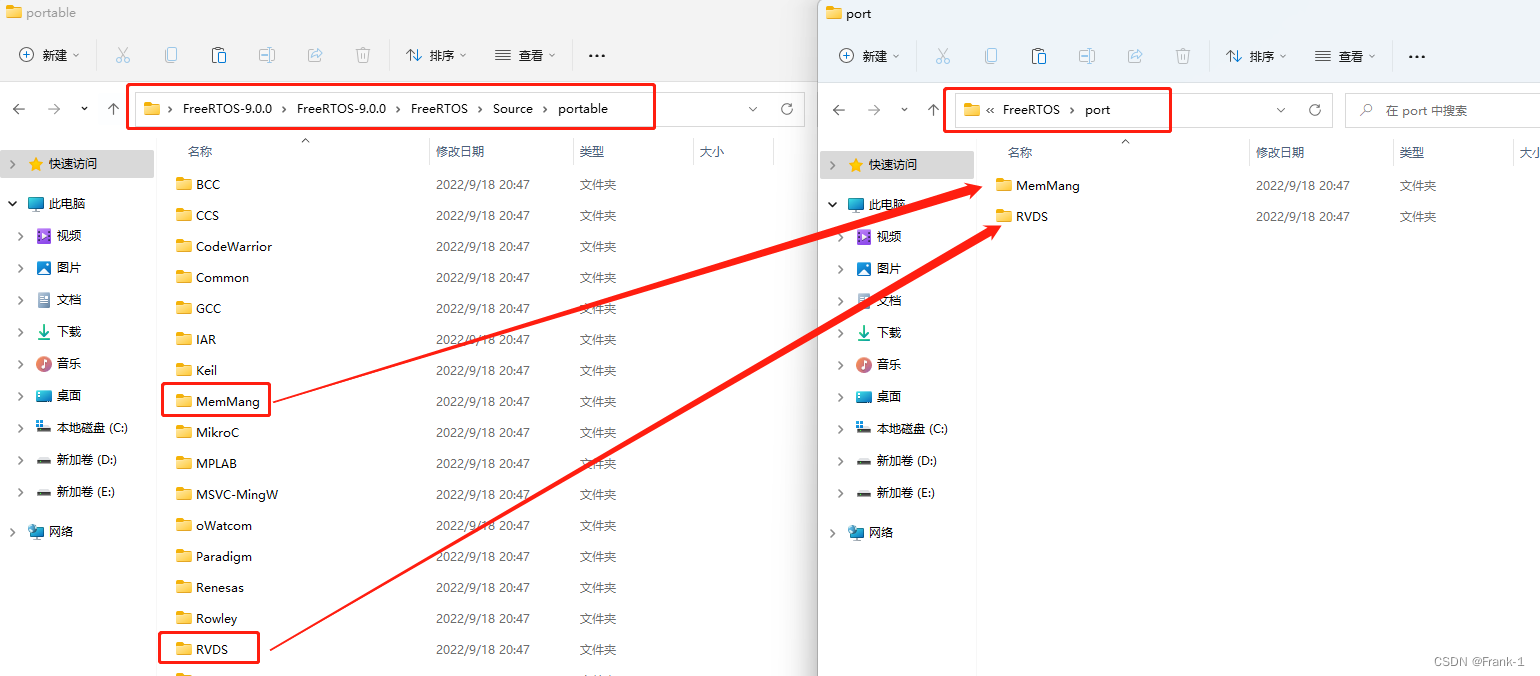This screenshot has width=1540, height=676.
Task: Click the Cut icon in port window toolbar
Action: pyautogui.click(x=943, y=56)
